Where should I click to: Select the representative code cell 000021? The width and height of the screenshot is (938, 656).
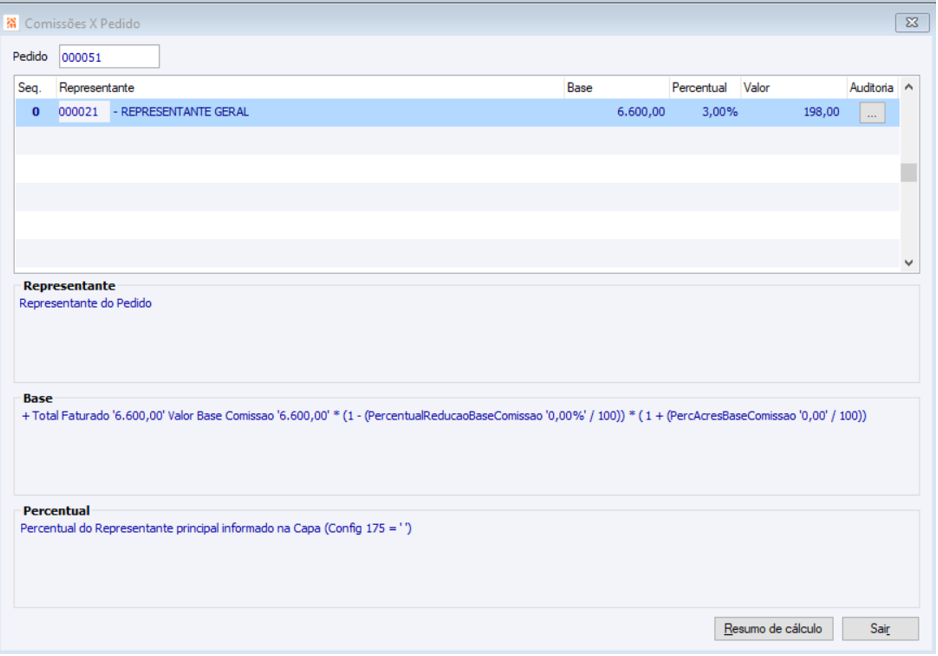[x=83, y=112]
